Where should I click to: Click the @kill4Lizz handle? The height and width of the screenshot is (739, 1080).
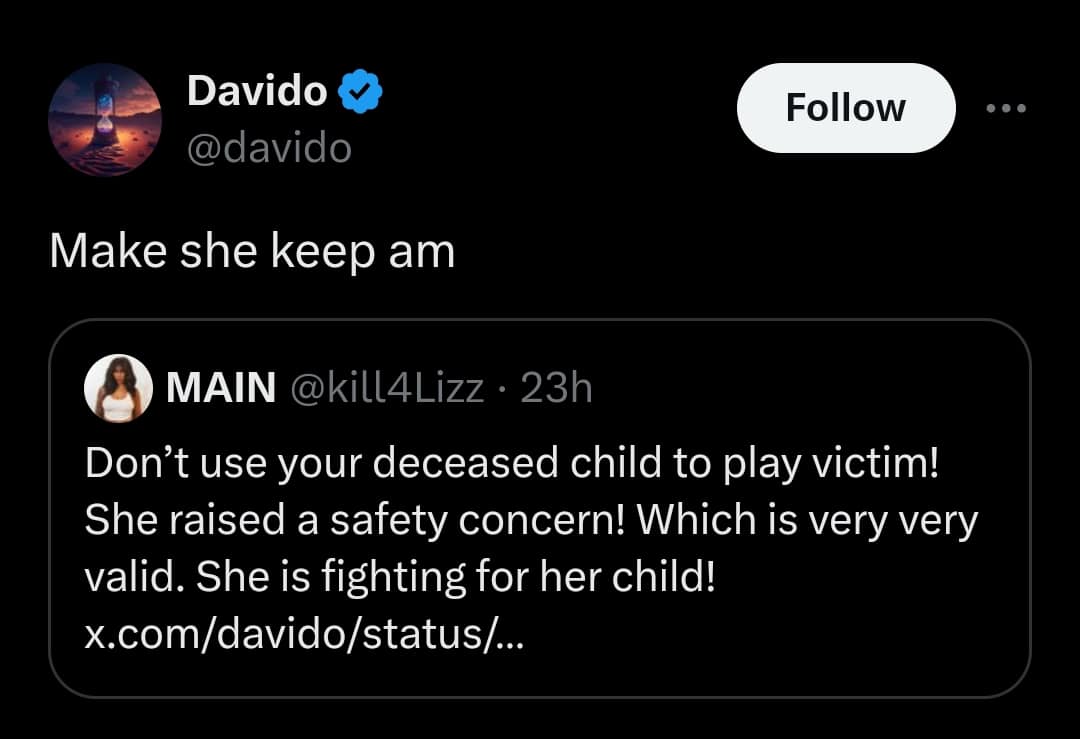pos(387,388)
